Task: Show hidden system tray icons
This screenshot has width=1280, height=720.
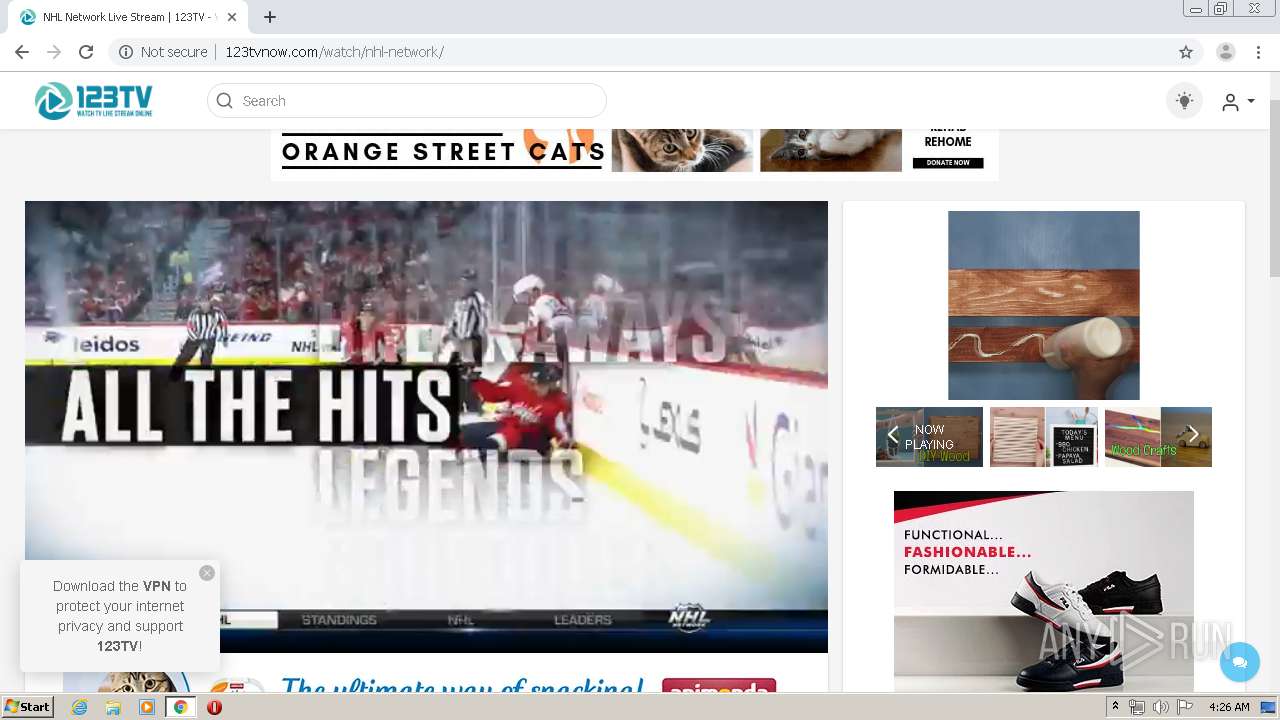Action: (1116, 707)
